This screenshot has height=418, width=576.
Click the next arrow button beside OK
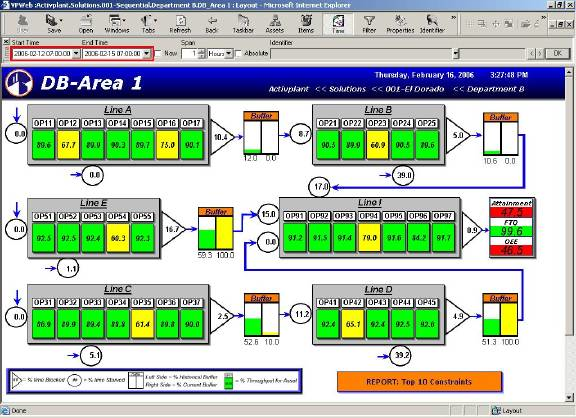(540, 54)
